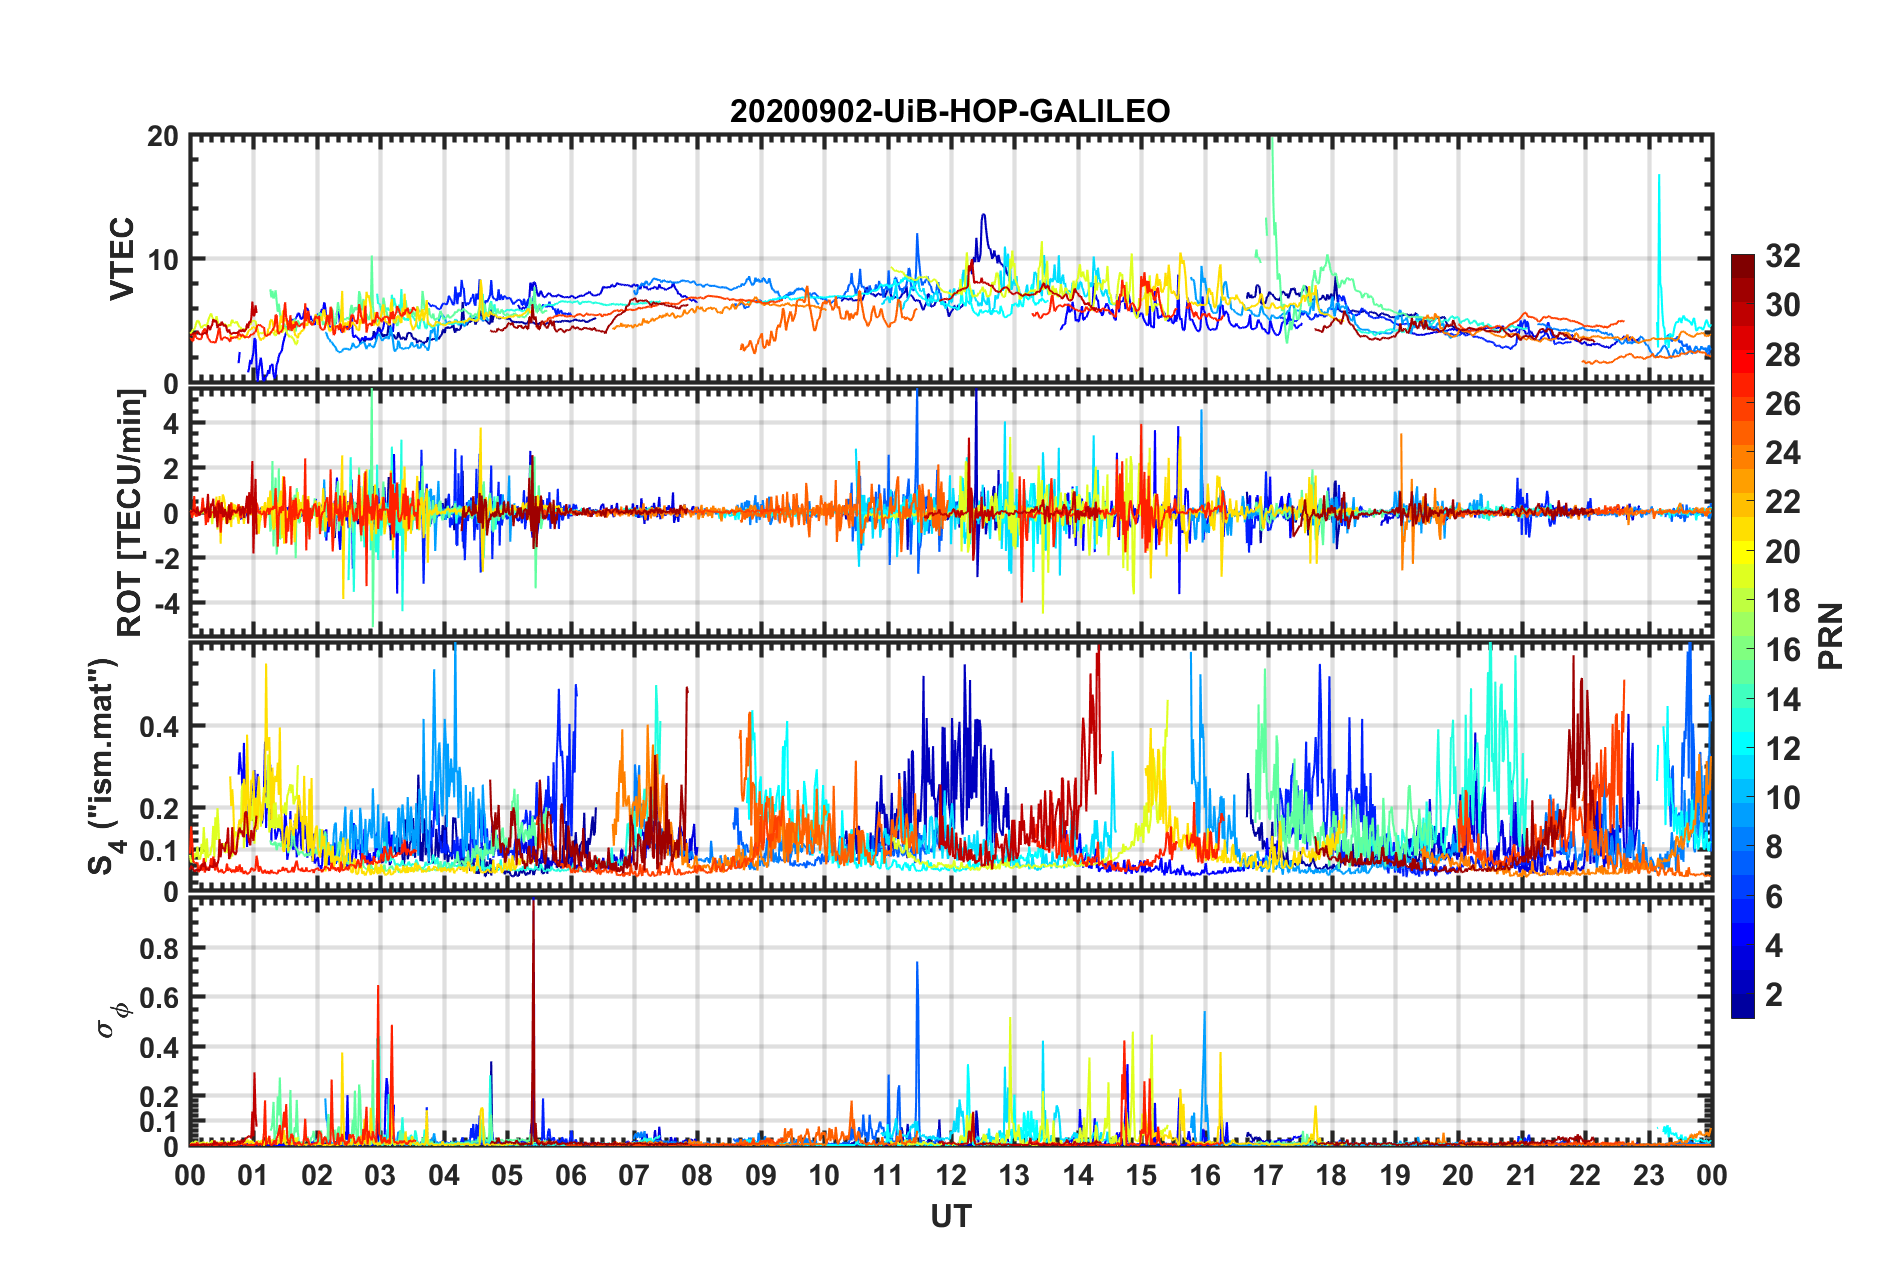Click the VTEC axis label
Viewport: 1902px width, 1272px height.
point(122,258)
